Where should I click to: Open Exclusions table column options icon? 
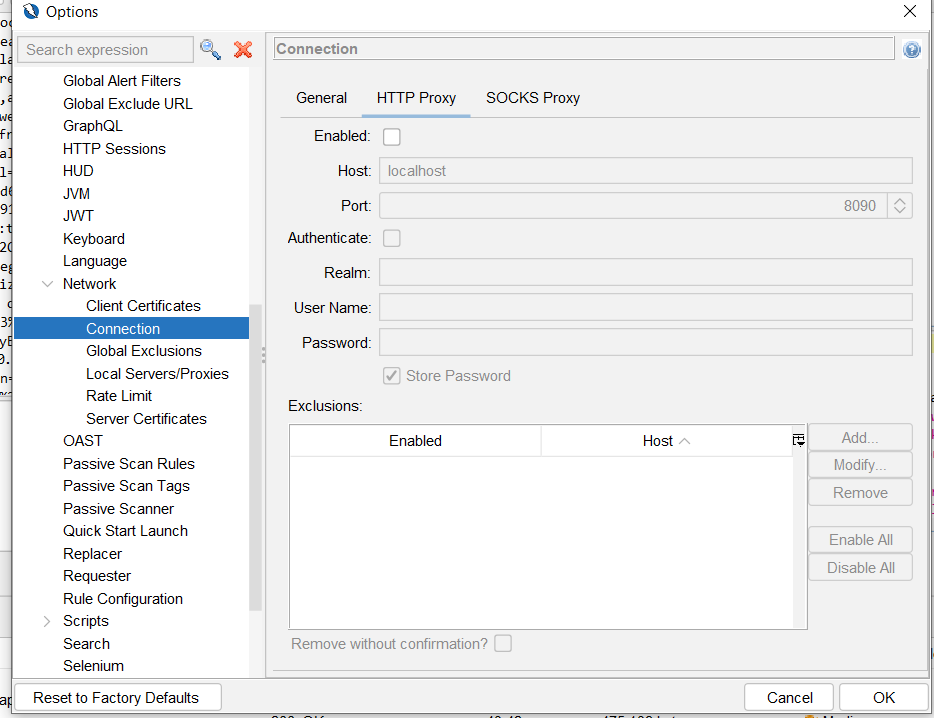799,440
